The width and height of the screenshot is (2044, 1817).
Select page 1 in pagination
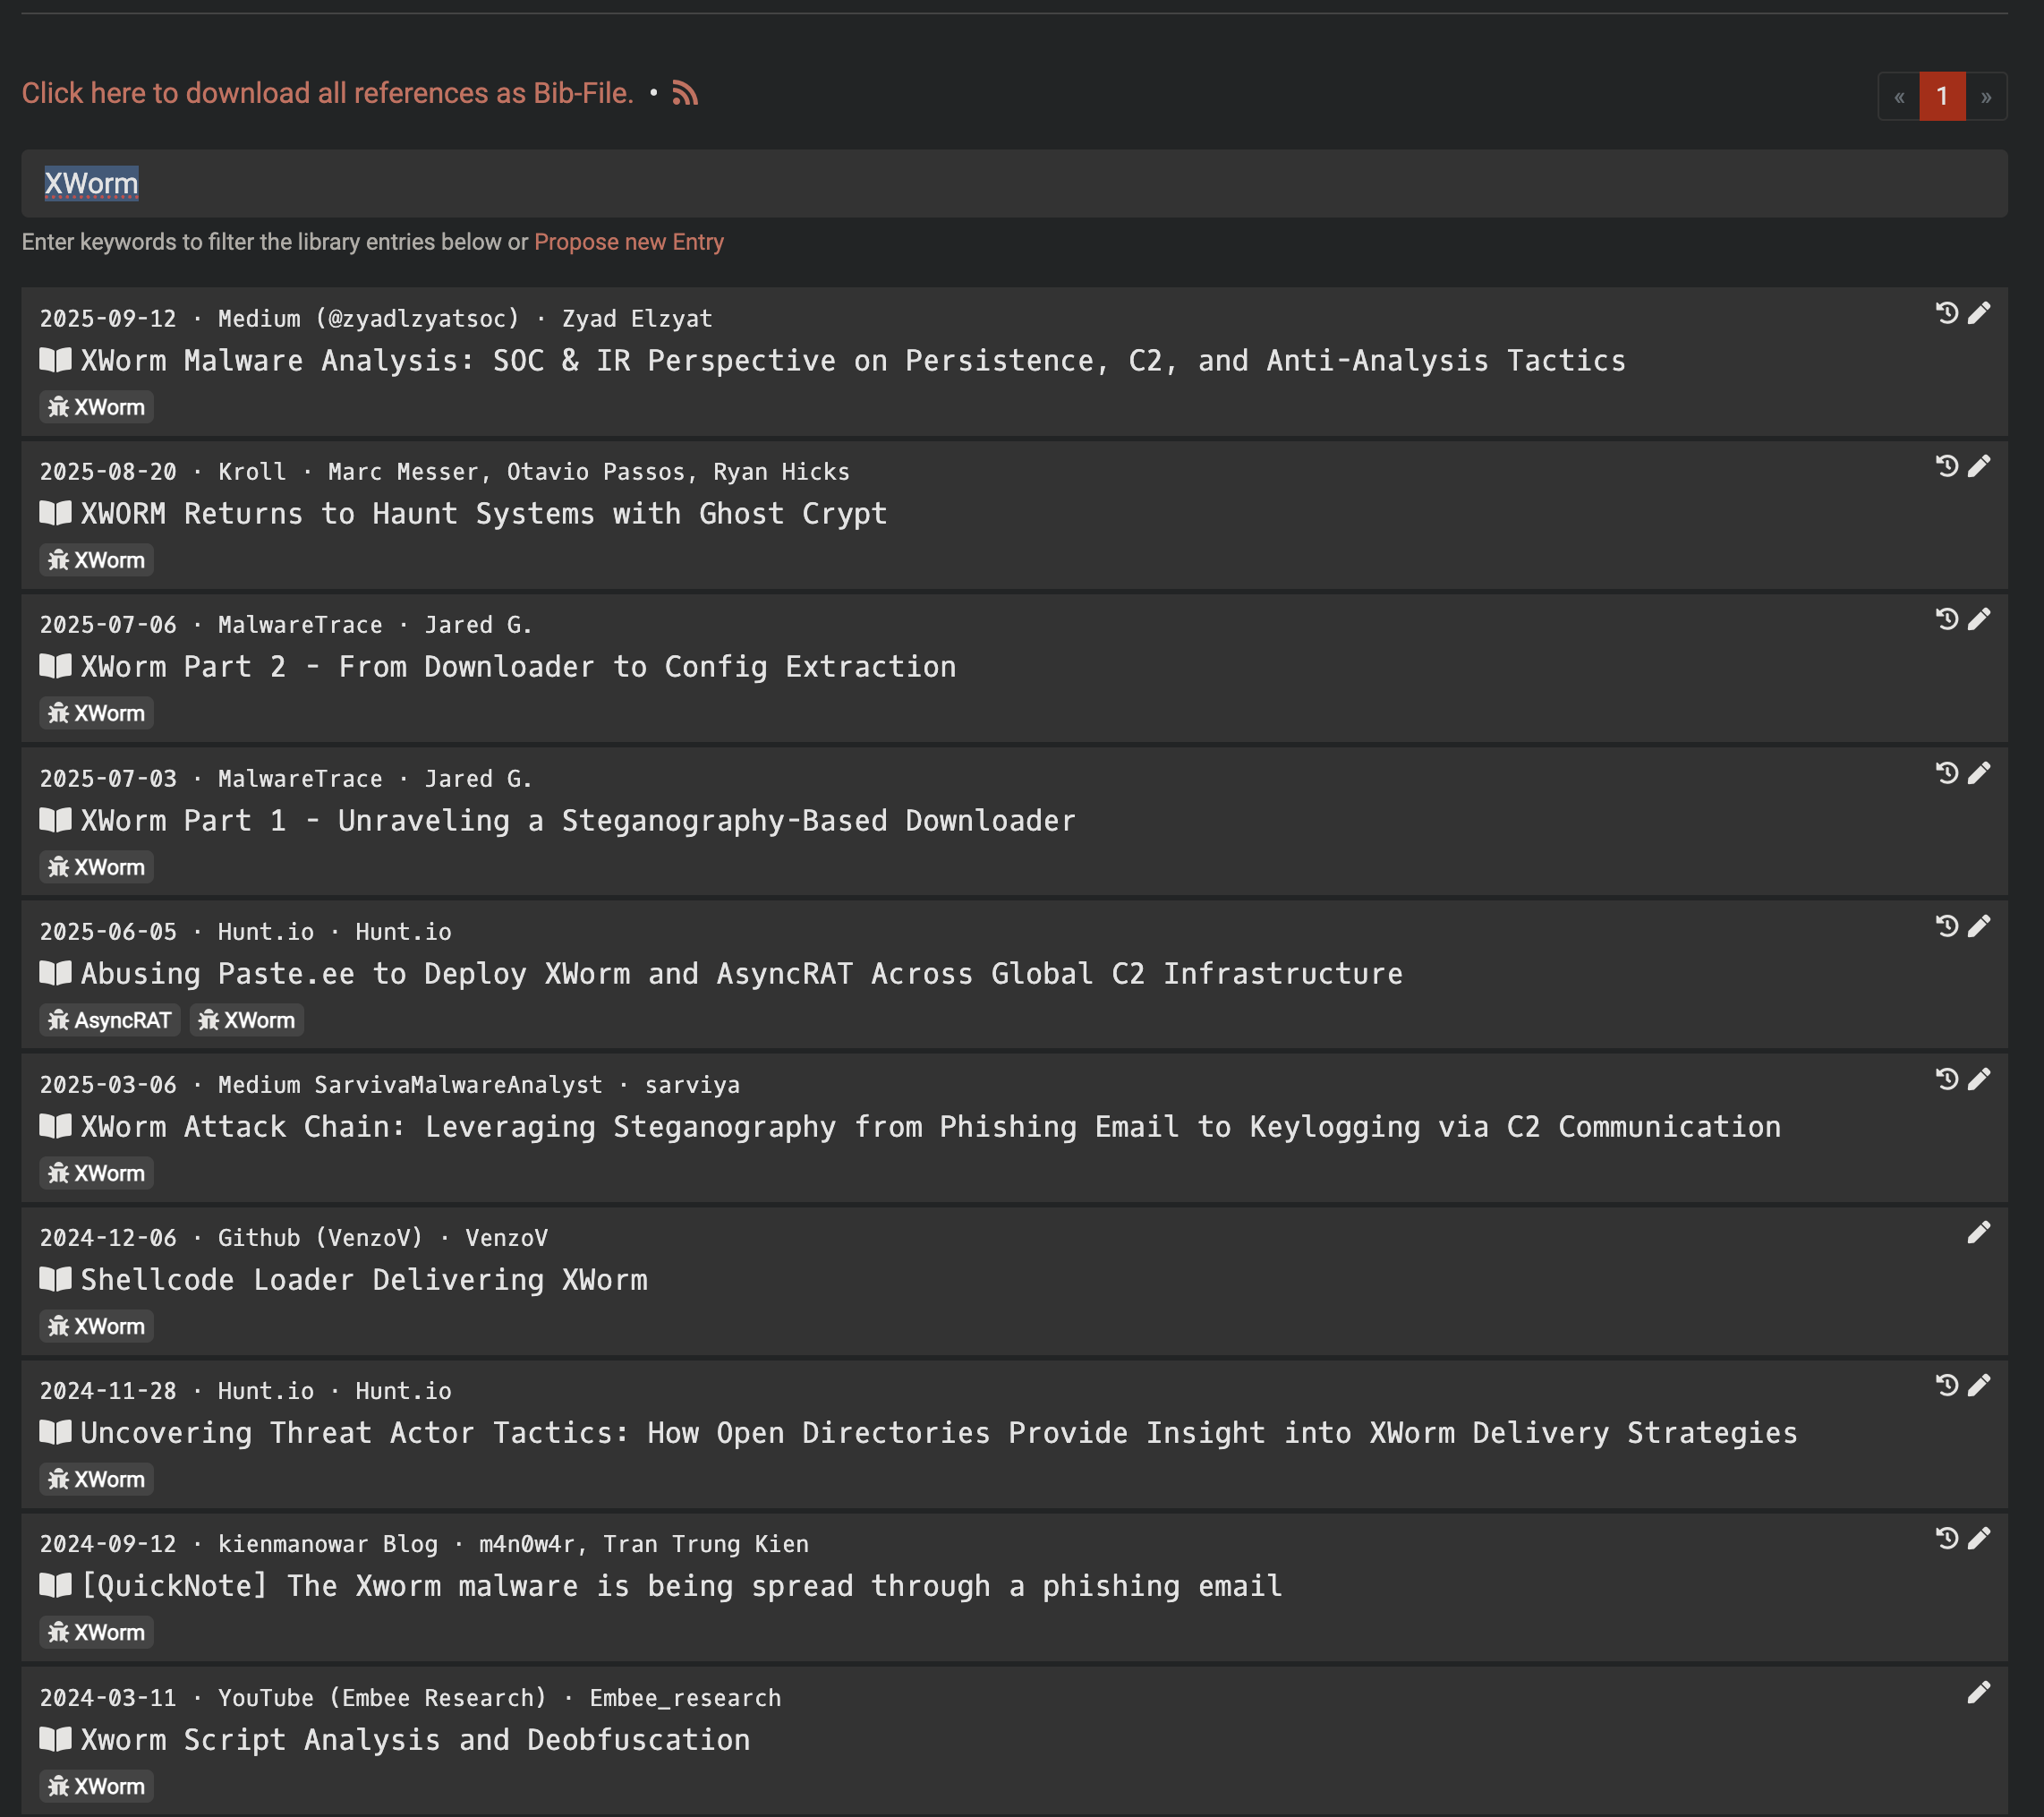point(1942,97)
